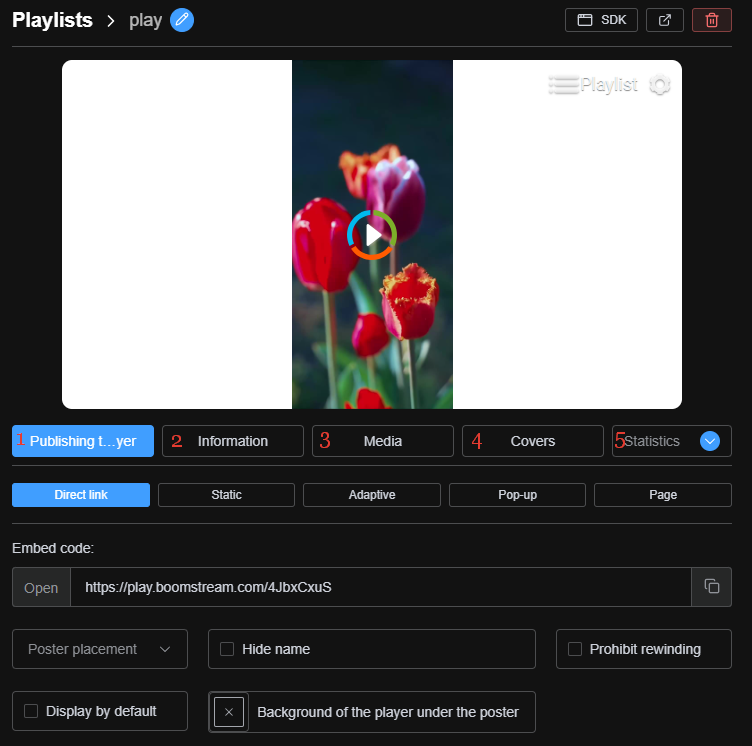The width and height of the screenshot is (752, 746).
Task: Select the Direct link embed type
Action: (x=81, y=495)
